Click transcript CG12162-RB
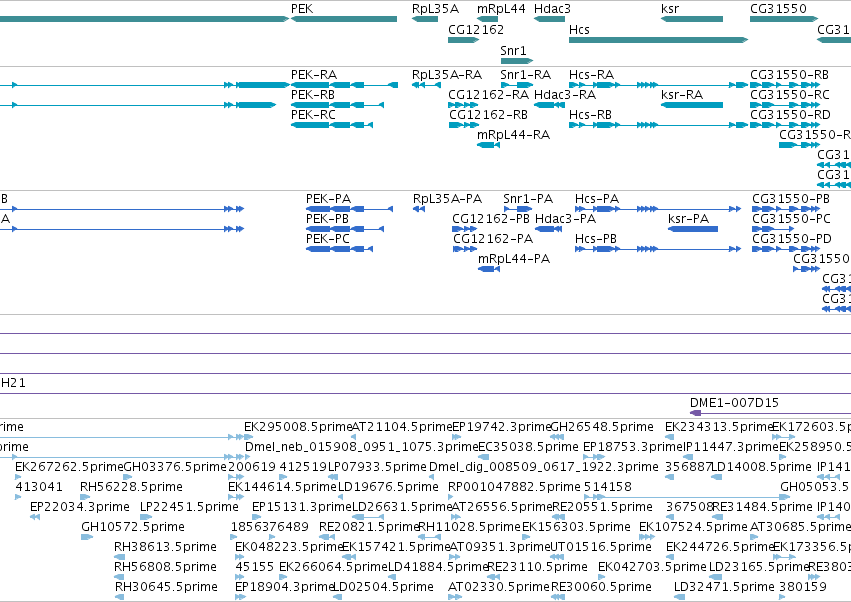The width and height of the screenshot is (851, 602). pyautogui.click(x=464, y=125)
